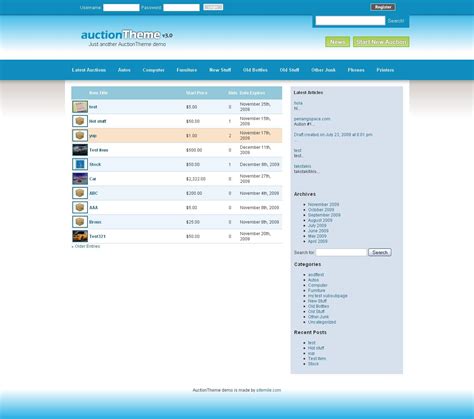474x419 pixels.
Task: Open 'Stock' under Recent Posts
Action: 313,364
